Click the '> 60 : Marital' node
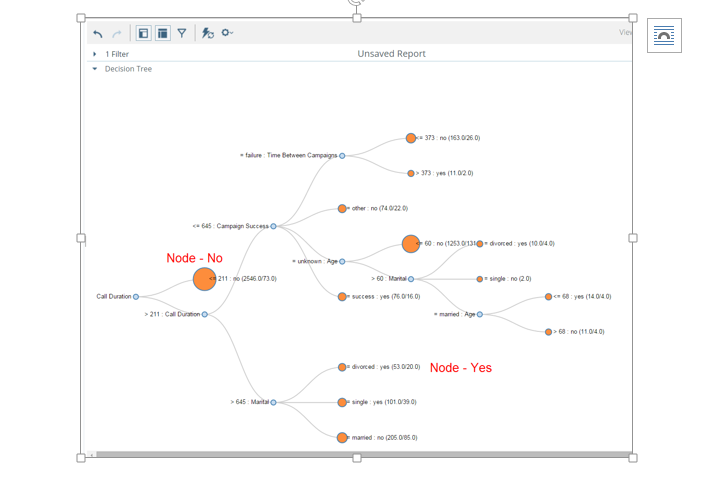The image size is (712, 489). [x=411, y=279]
